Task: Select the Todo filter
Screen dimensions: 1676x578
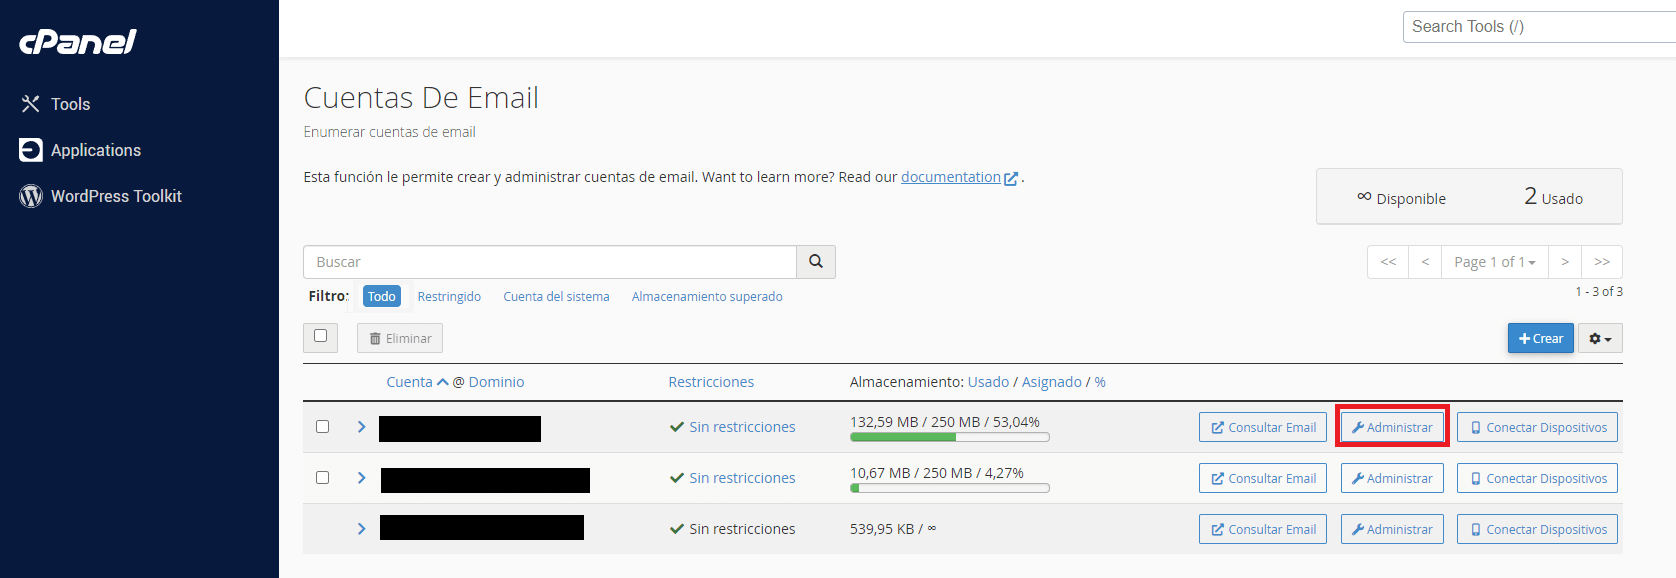Action: (382, 296)
